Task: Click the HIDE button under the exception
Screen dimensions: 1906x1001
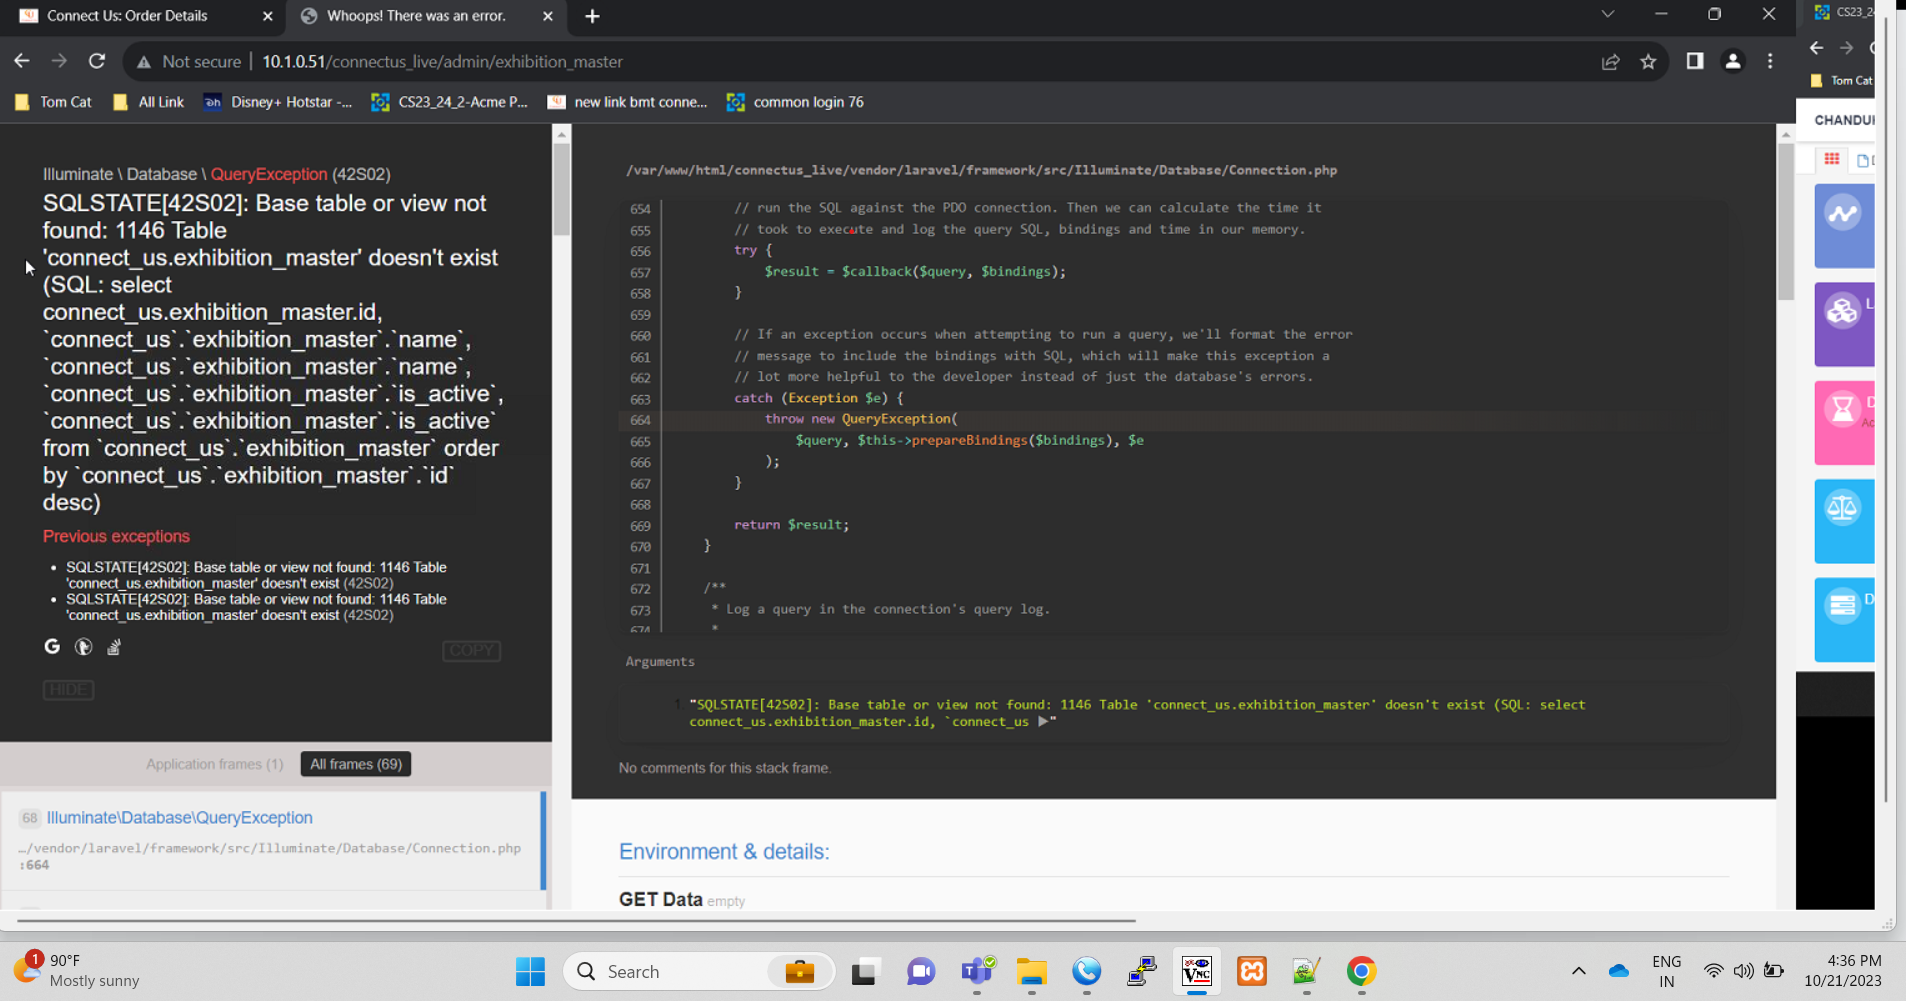Action: tap(68, 690)
